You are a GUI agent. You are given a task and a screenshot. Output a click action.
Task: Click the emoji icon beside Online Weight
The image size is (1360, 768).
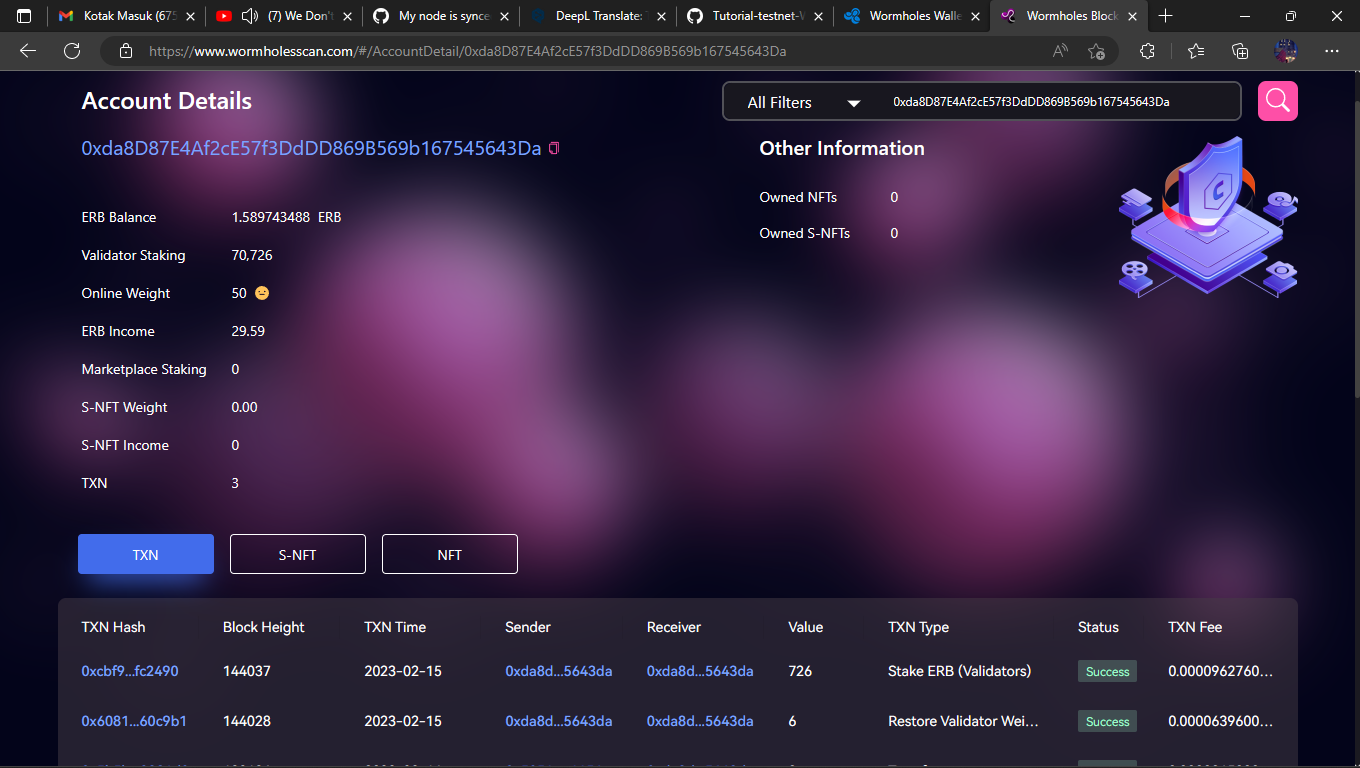click(x=260, y=293)
